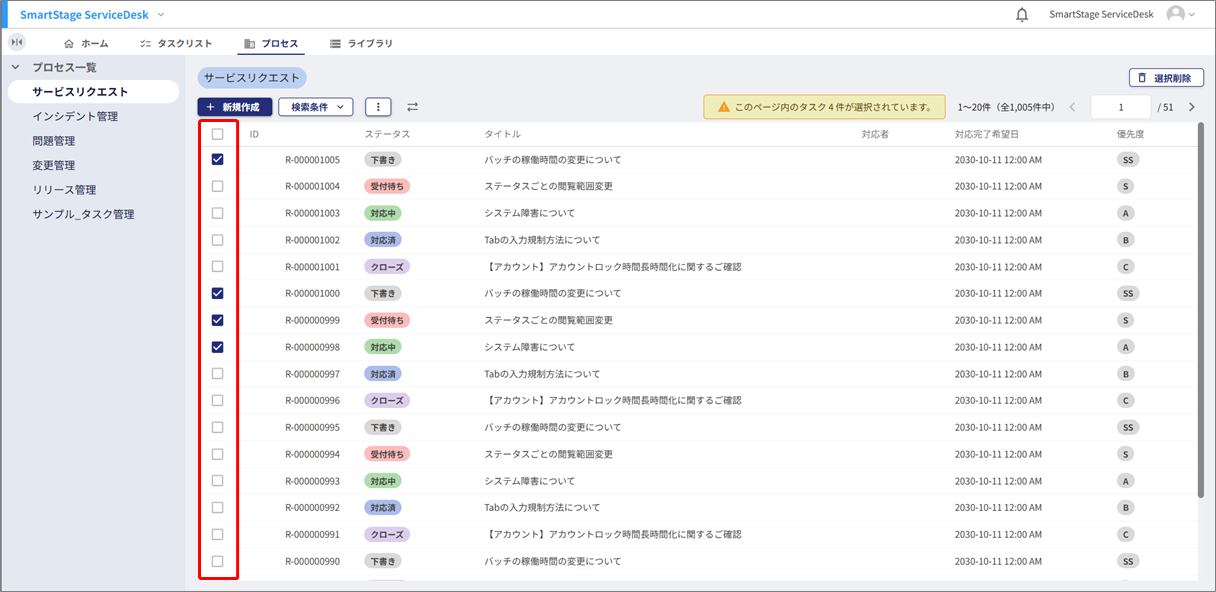Open the three-dot more options menu
The image size is (1216, 592).
coord(378,107)
